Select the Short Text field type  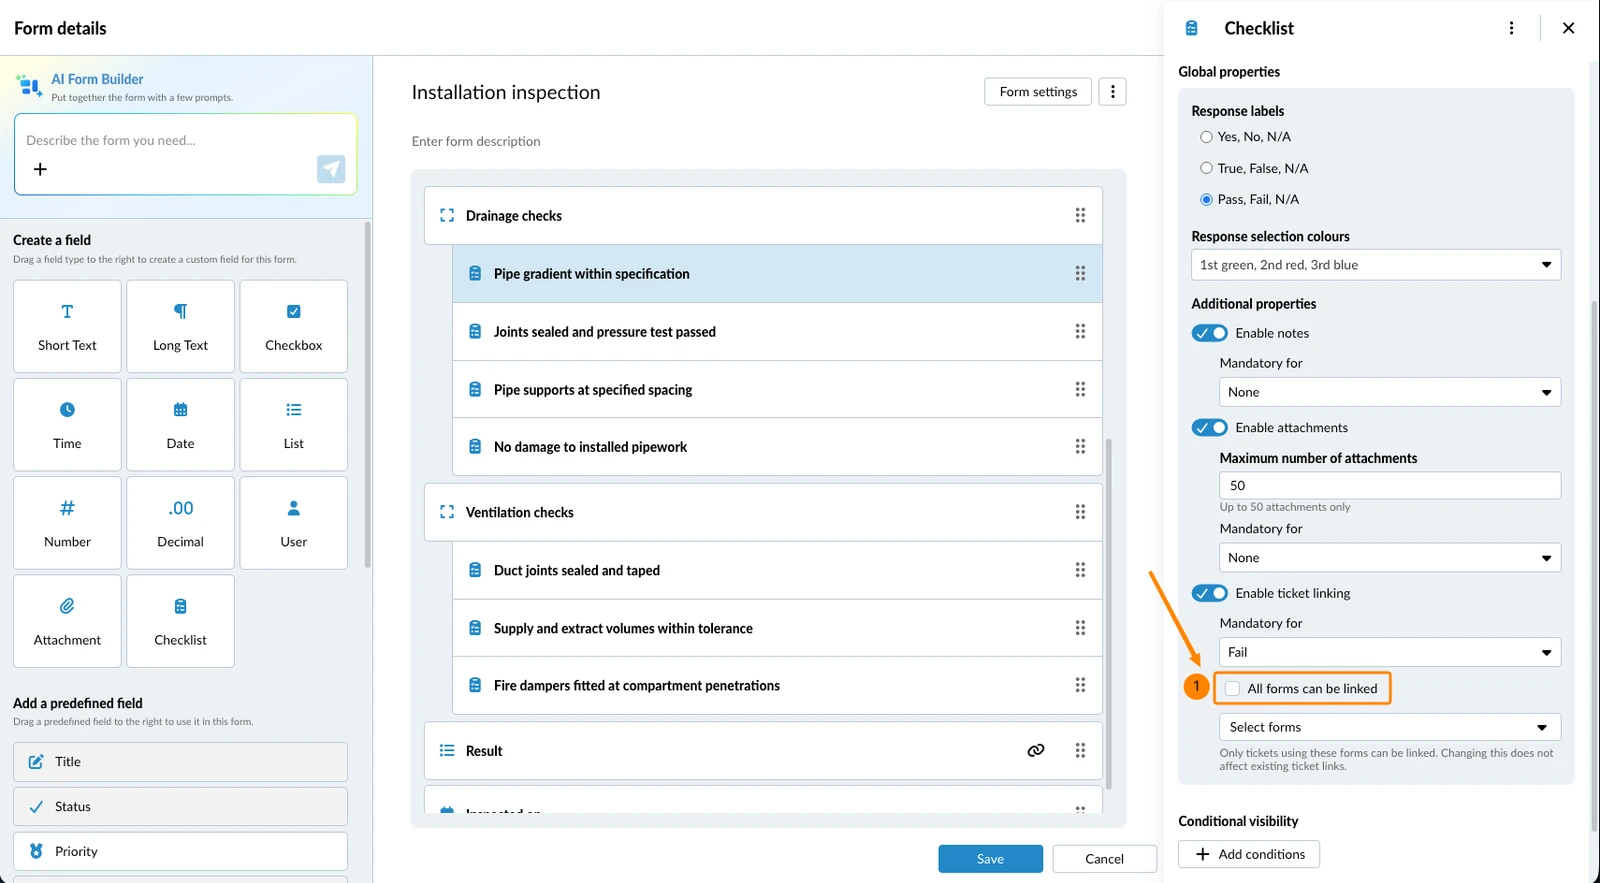(67, 326)
